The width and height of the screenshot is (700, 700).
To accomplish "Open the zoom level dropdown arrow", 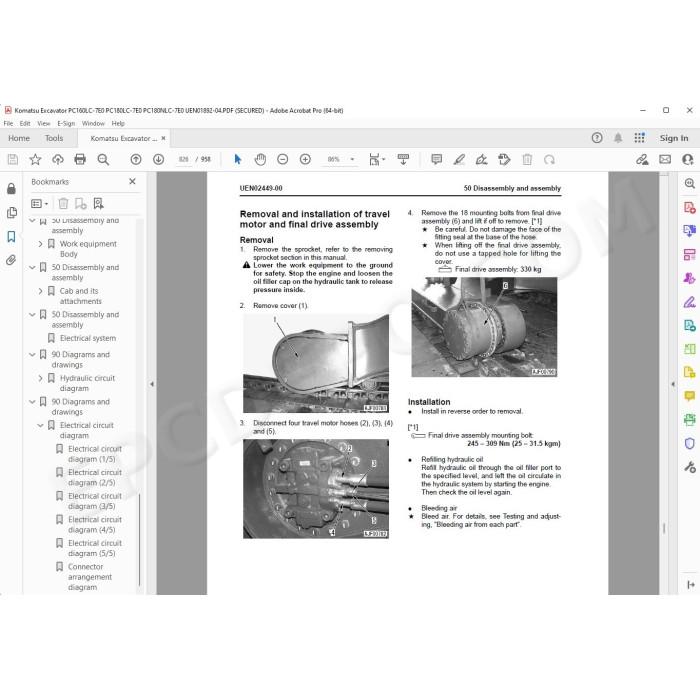I will [352, 159].
